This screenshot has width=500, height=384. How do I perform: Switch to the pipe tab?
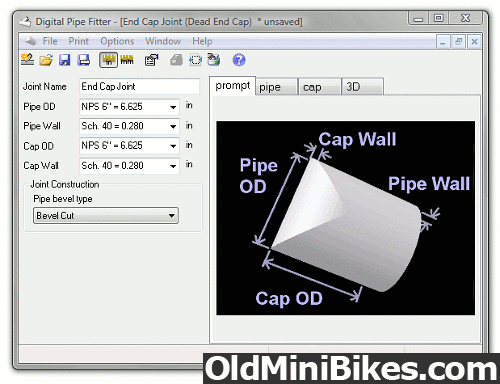pos(276,87)
